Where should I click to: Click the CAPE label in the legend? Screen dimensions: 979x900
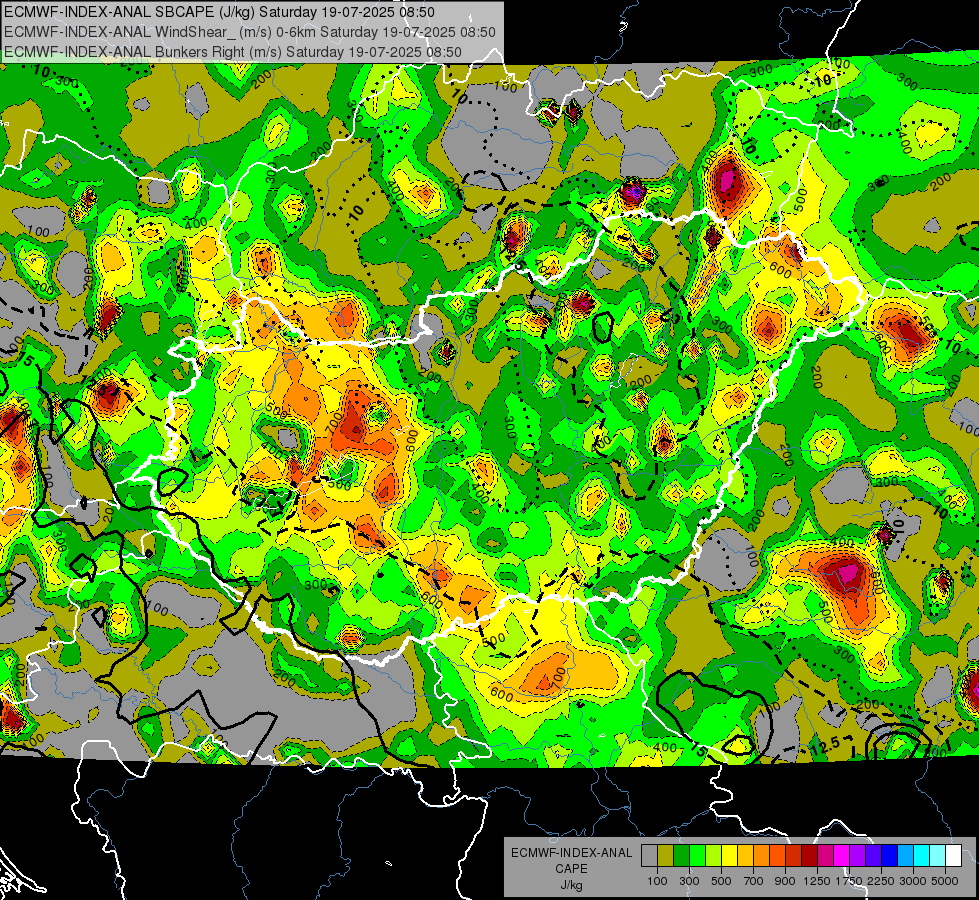coord(571,869)
